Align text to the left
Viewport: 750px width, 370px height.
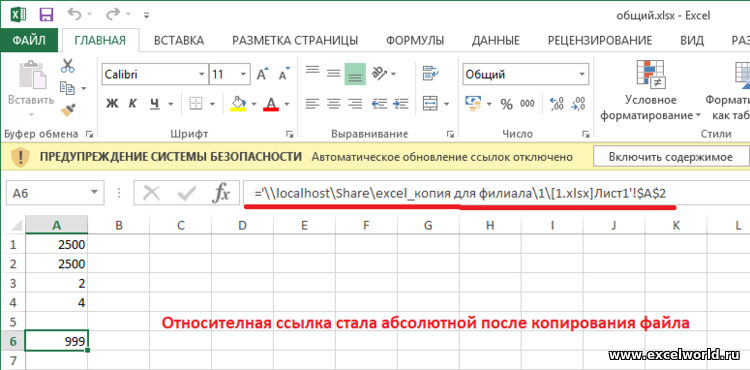click(x=312, y=103)
